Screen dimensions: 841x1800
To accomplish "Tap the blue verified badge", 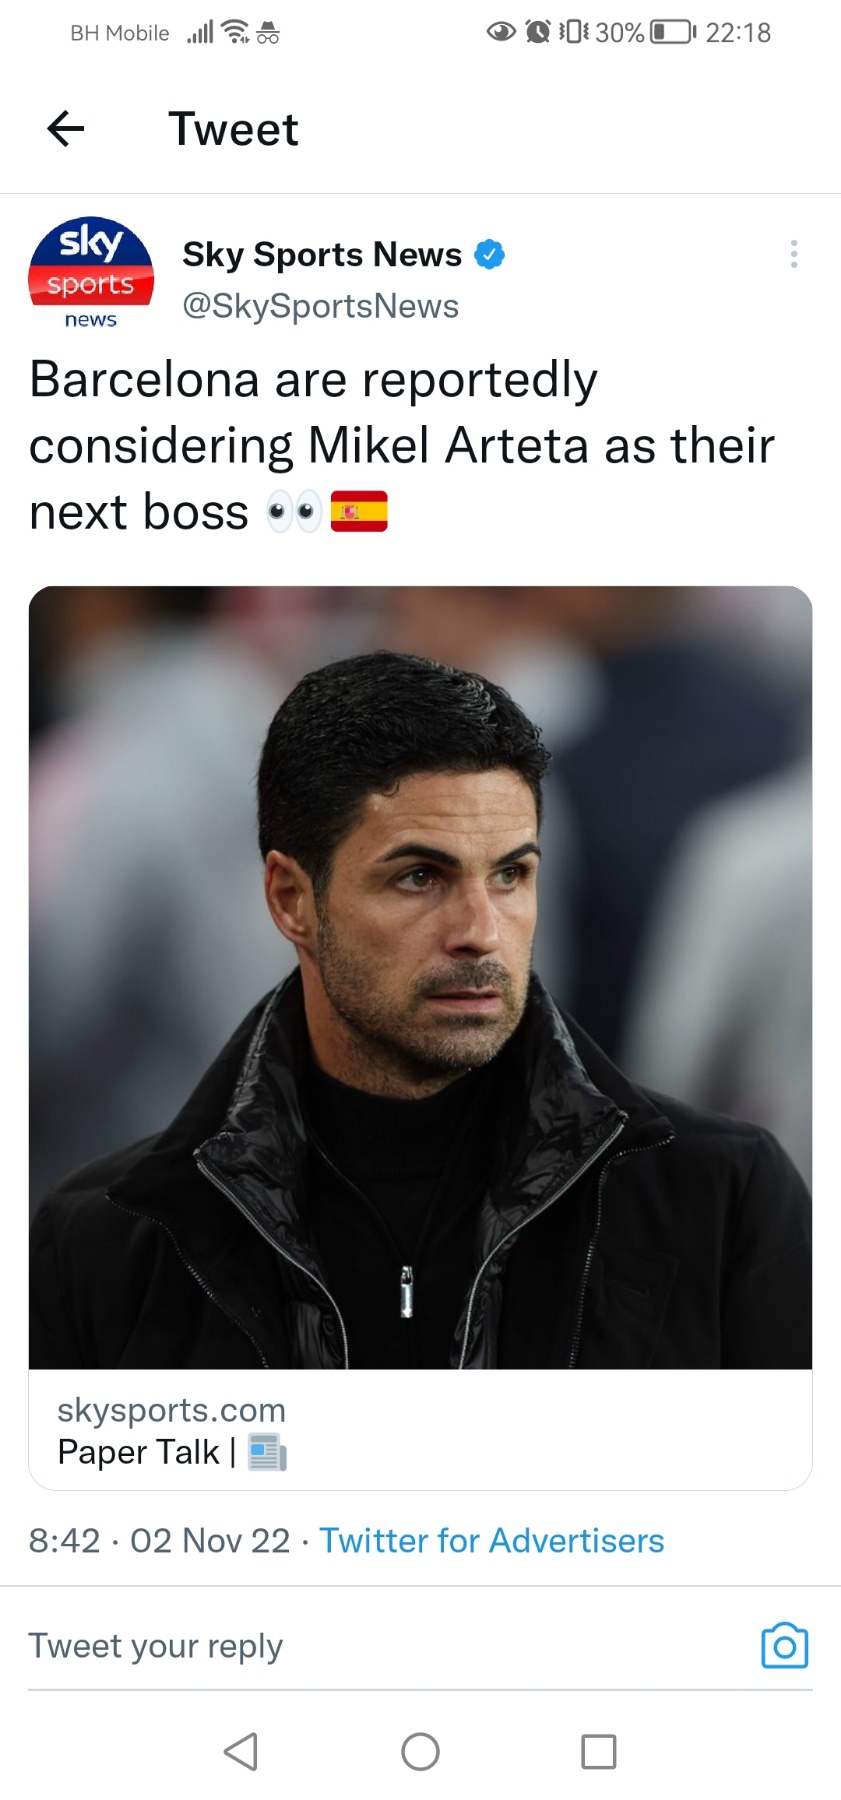I will point(489,255).
